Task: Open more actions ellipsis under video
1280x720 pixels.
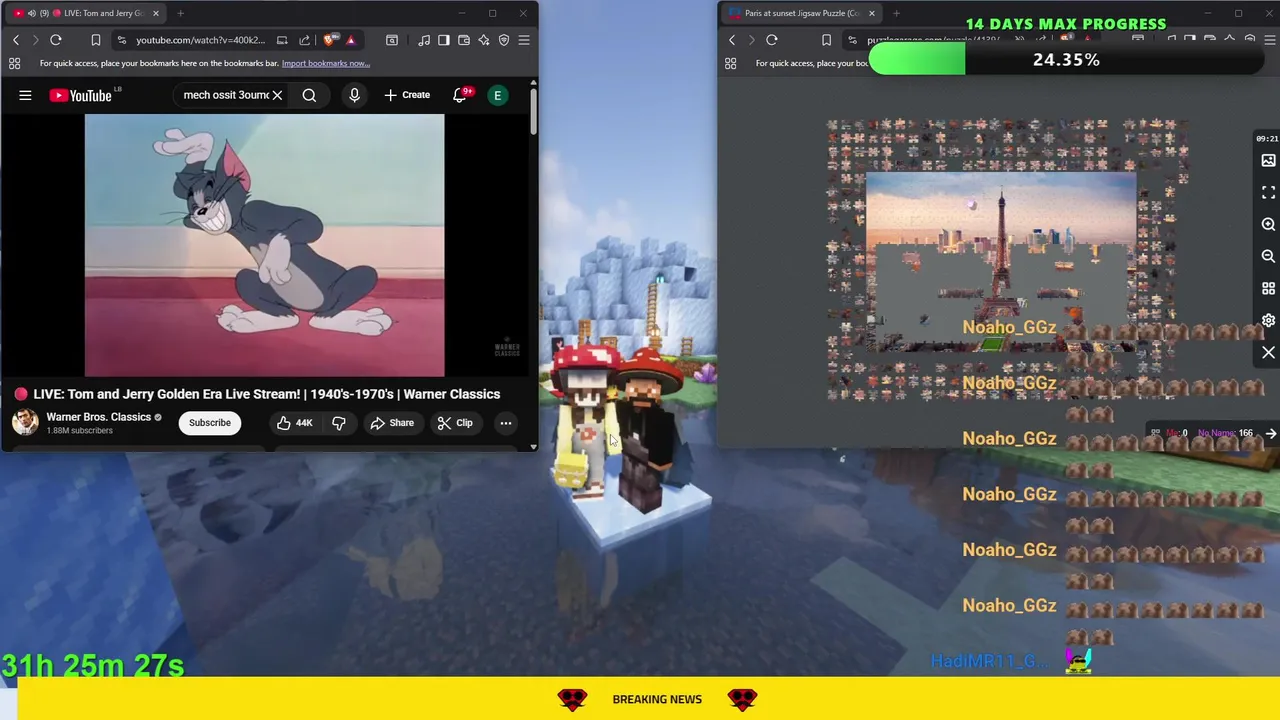Action: [506, 423]
